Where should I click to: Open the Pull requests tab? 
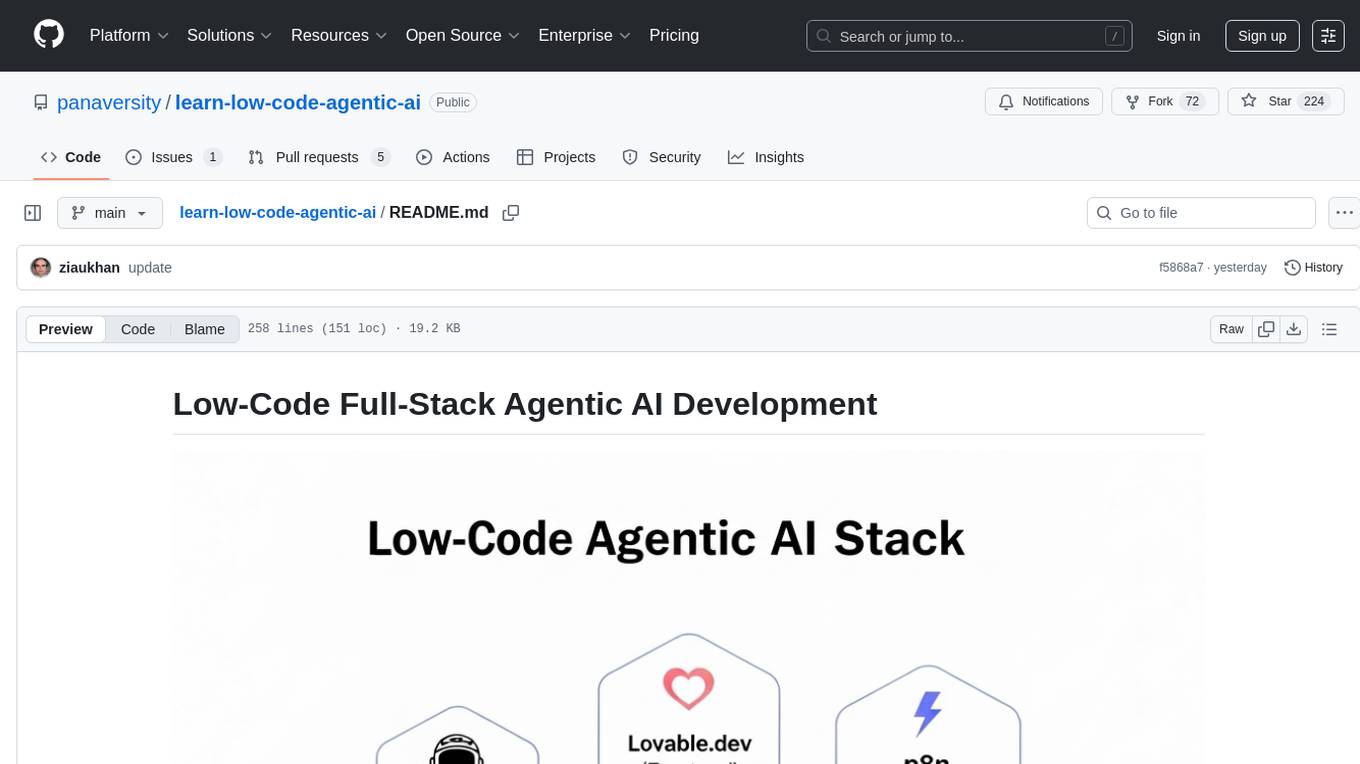coord(318,157)
